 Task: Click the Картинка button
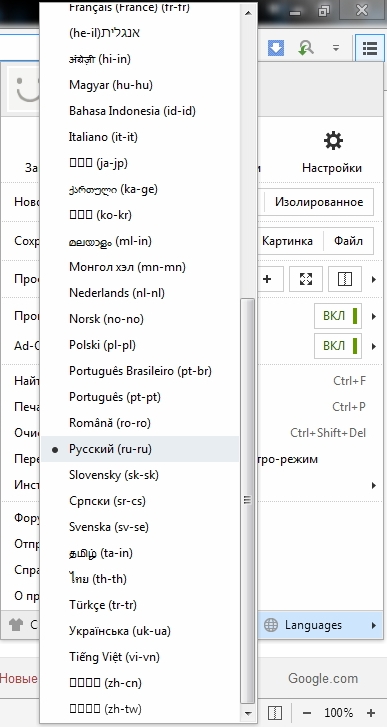(x=287, y=241)
